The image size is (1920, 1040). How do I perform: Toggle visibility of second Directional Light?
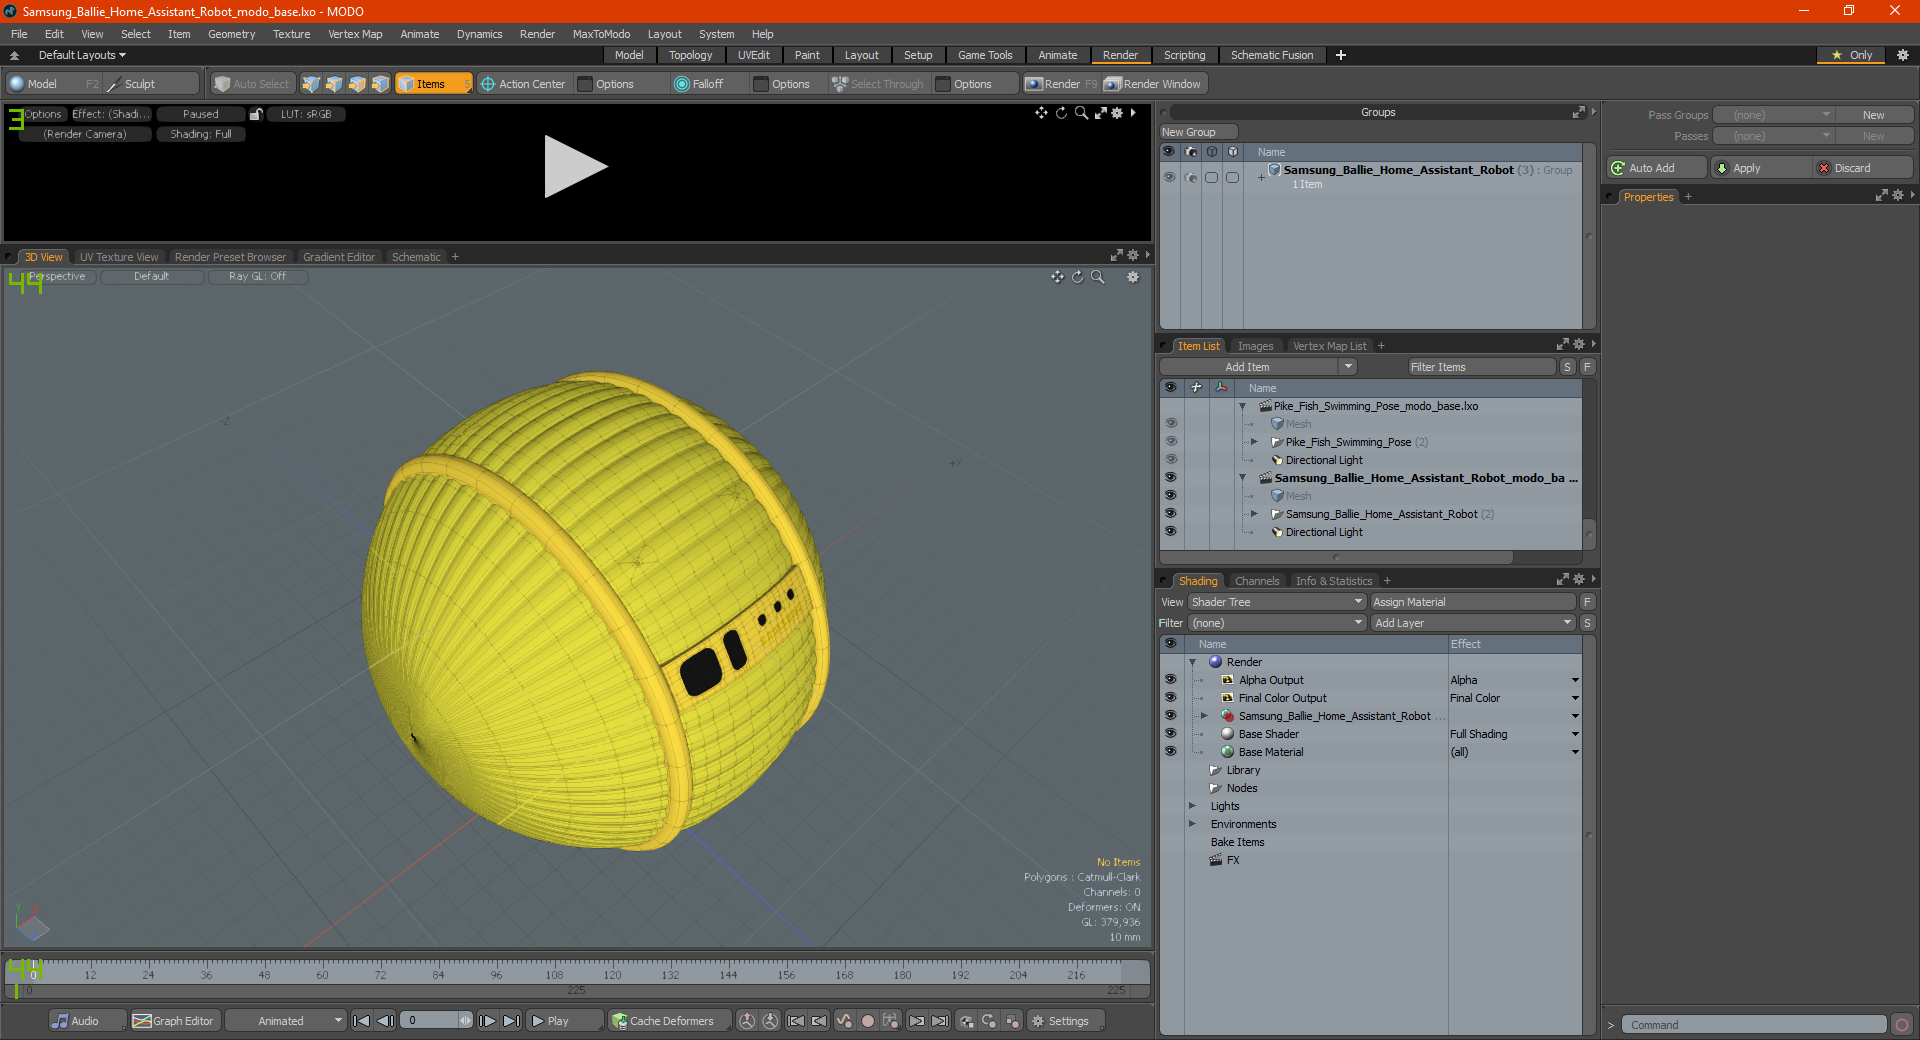[1170, 532]
